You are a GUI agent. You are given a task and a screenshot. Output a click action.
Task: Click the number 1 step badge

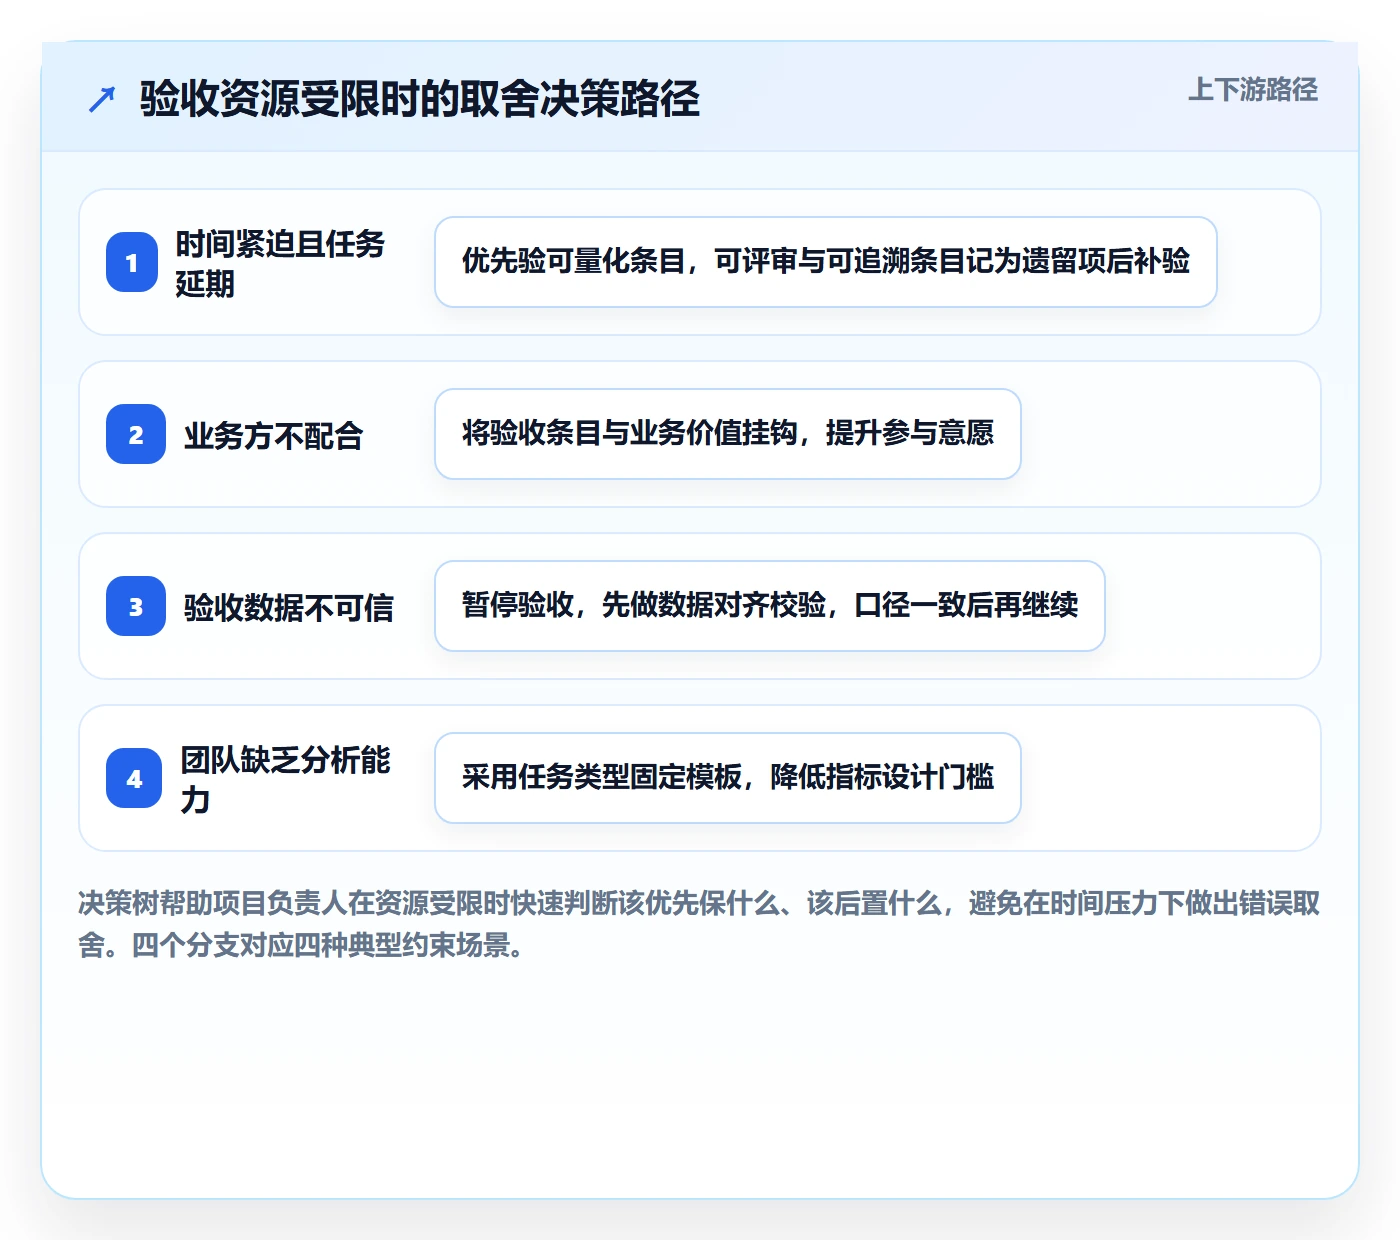tap(132, 262)
